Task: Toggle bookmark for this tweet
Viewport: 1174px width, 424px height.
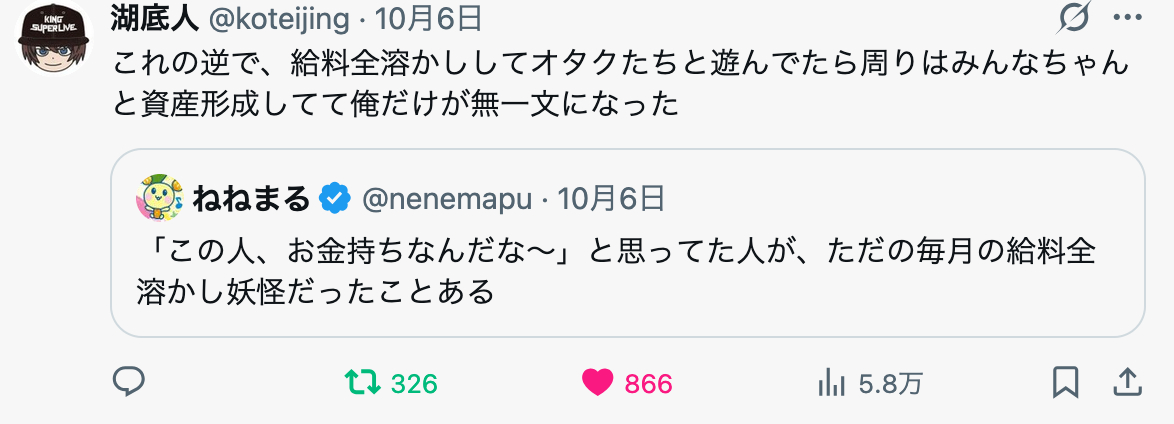Action: tap(1065, 382)
